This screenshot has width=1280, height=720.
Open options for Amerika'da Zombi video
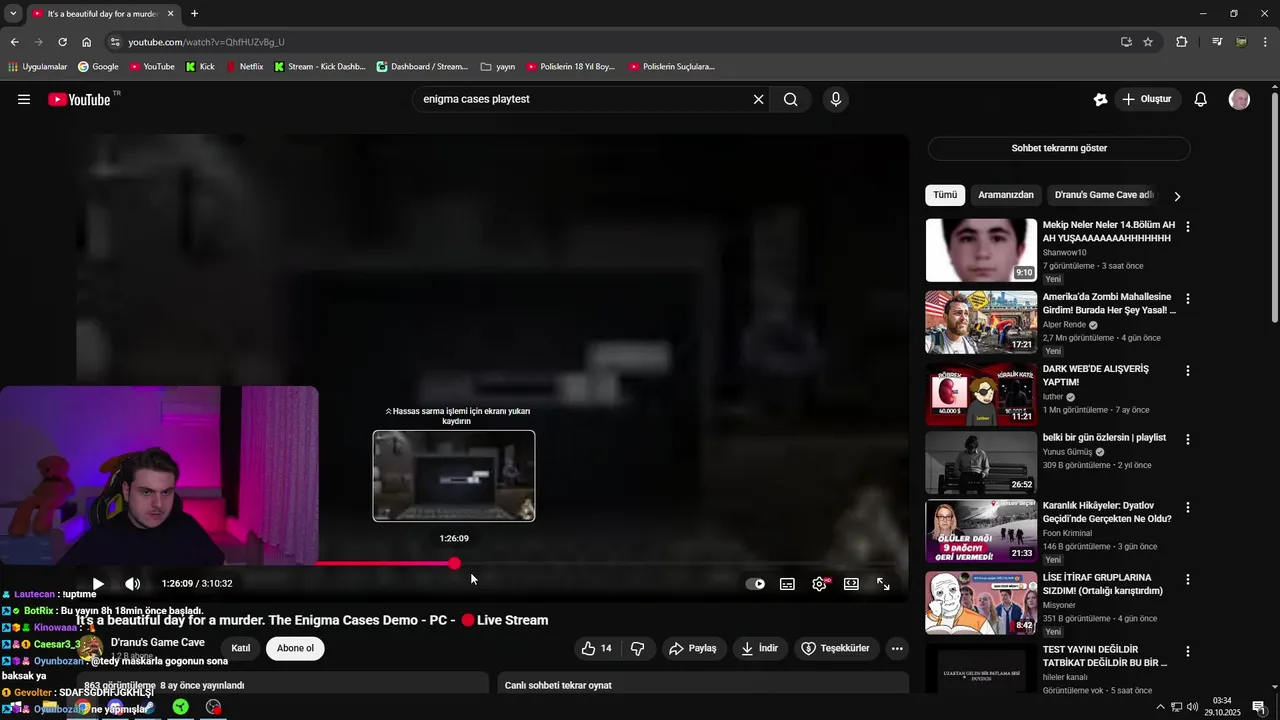point(1188,299)
